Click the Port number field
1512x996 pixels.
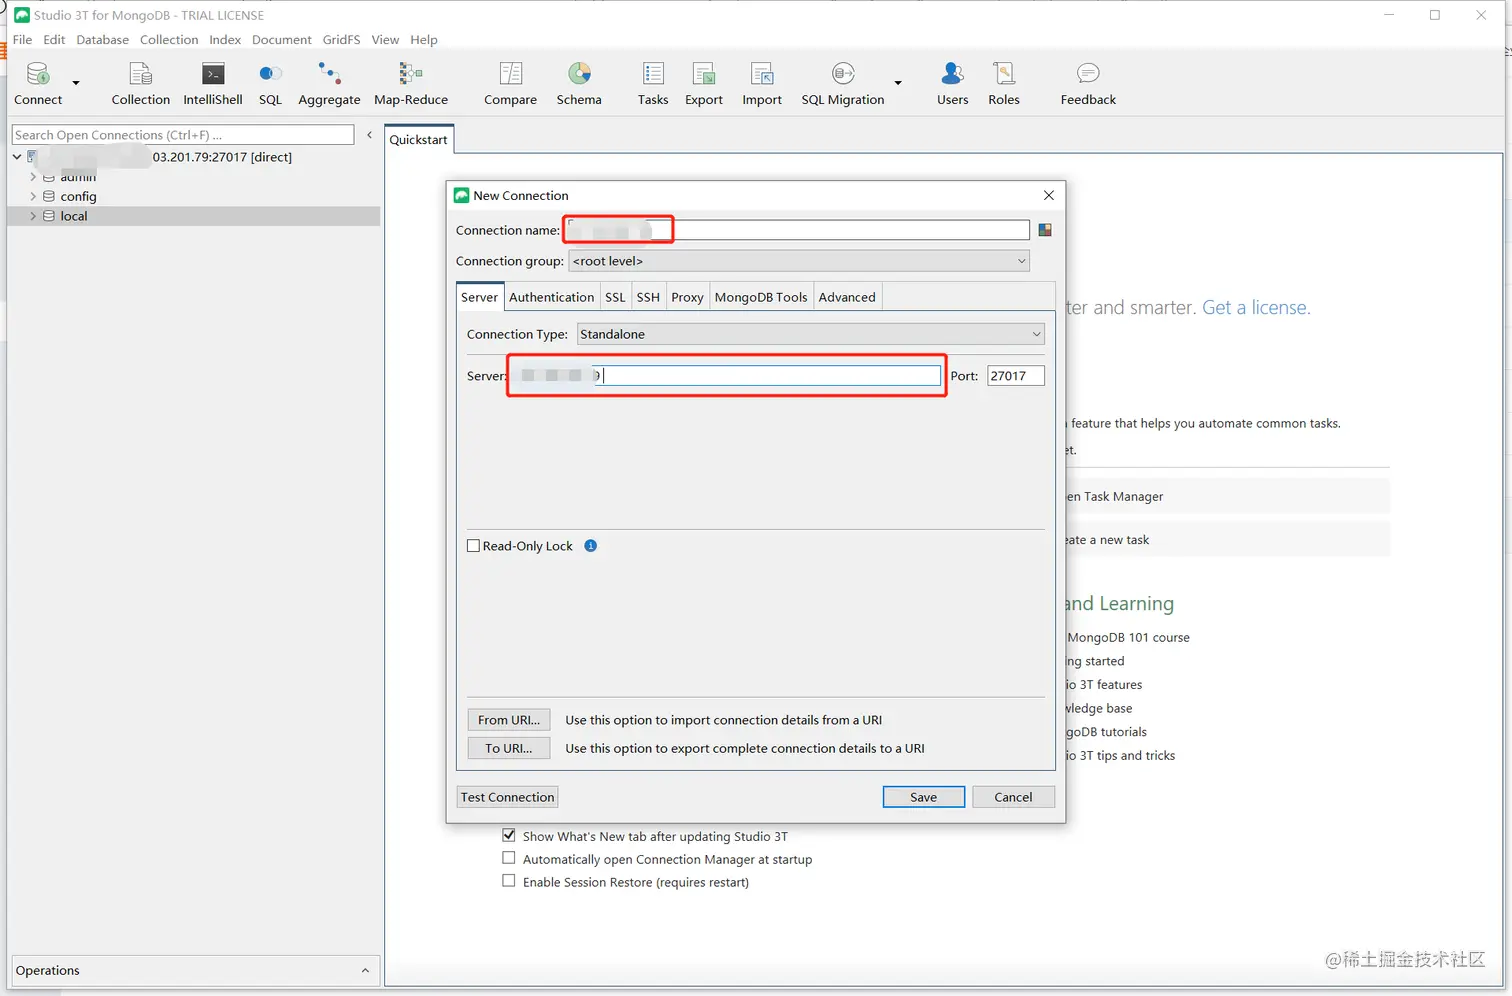pyautogui.click(x=1016, y=376)
